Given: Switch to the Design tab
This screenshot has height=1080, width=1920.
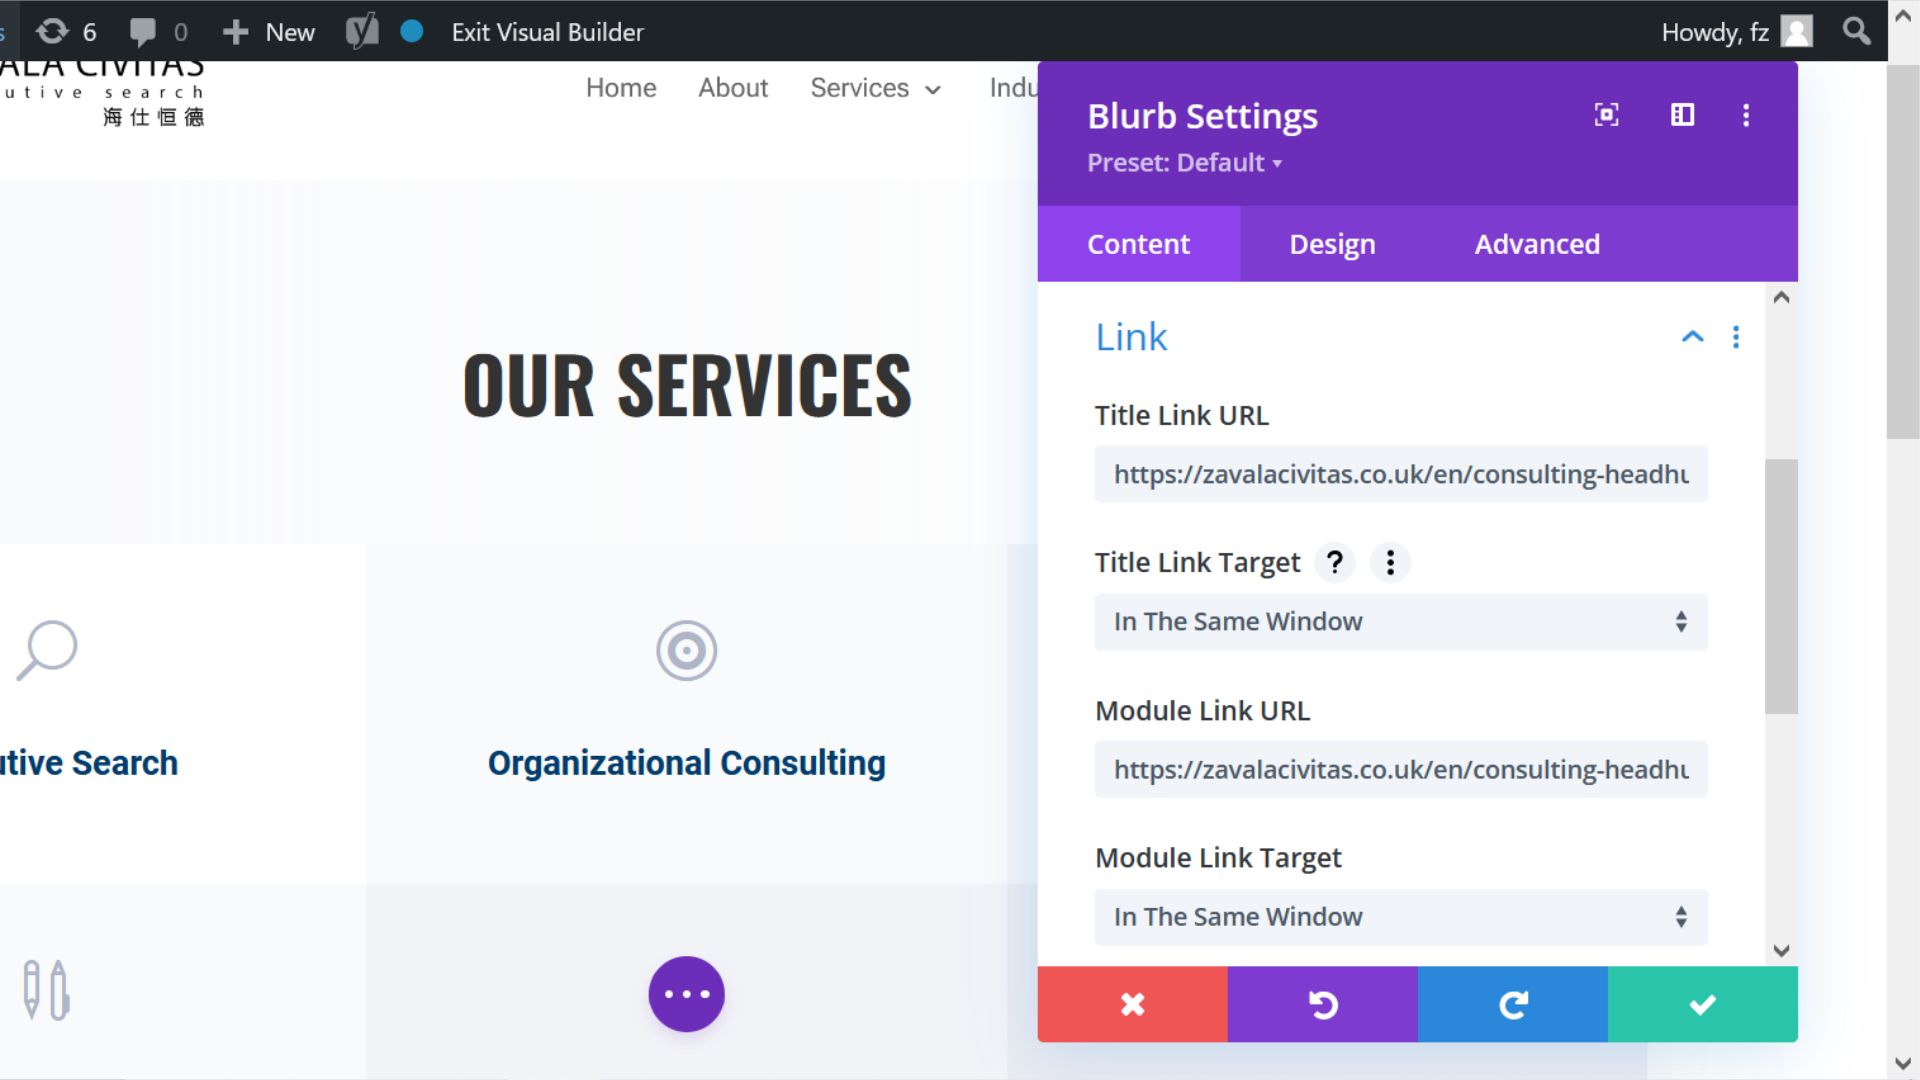Looking at the screenshot, I should 1332,244.
